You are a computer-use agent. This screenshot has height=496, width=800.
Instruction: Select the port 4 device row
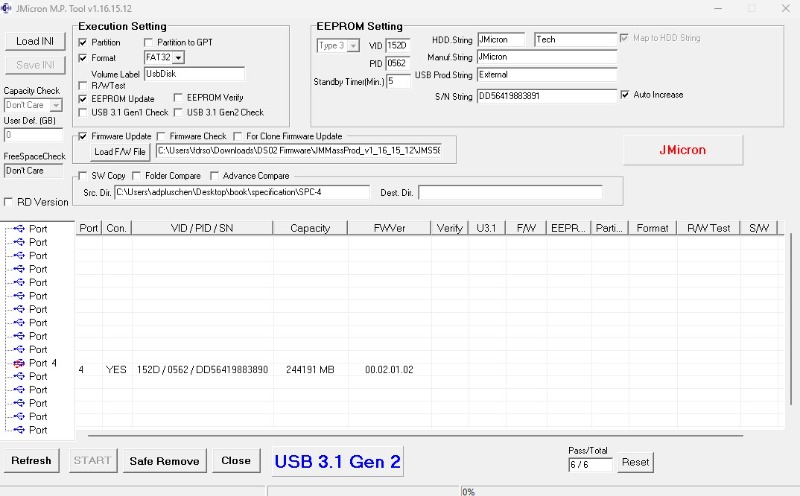coord(300,369)
